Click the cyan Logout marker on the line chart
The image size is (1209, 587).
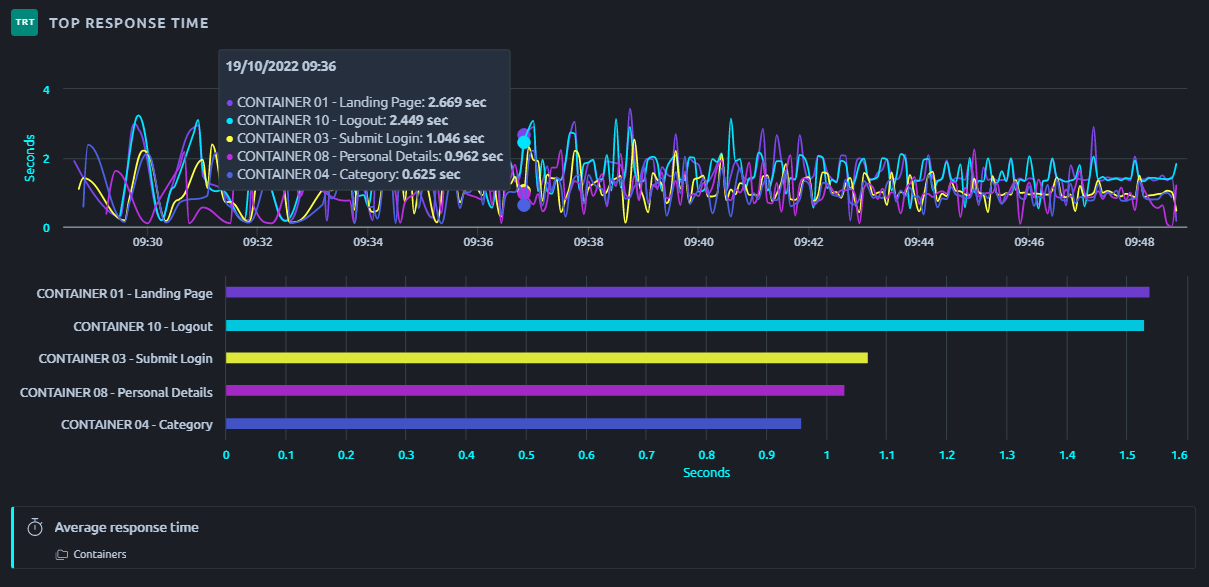pos(524,142)
